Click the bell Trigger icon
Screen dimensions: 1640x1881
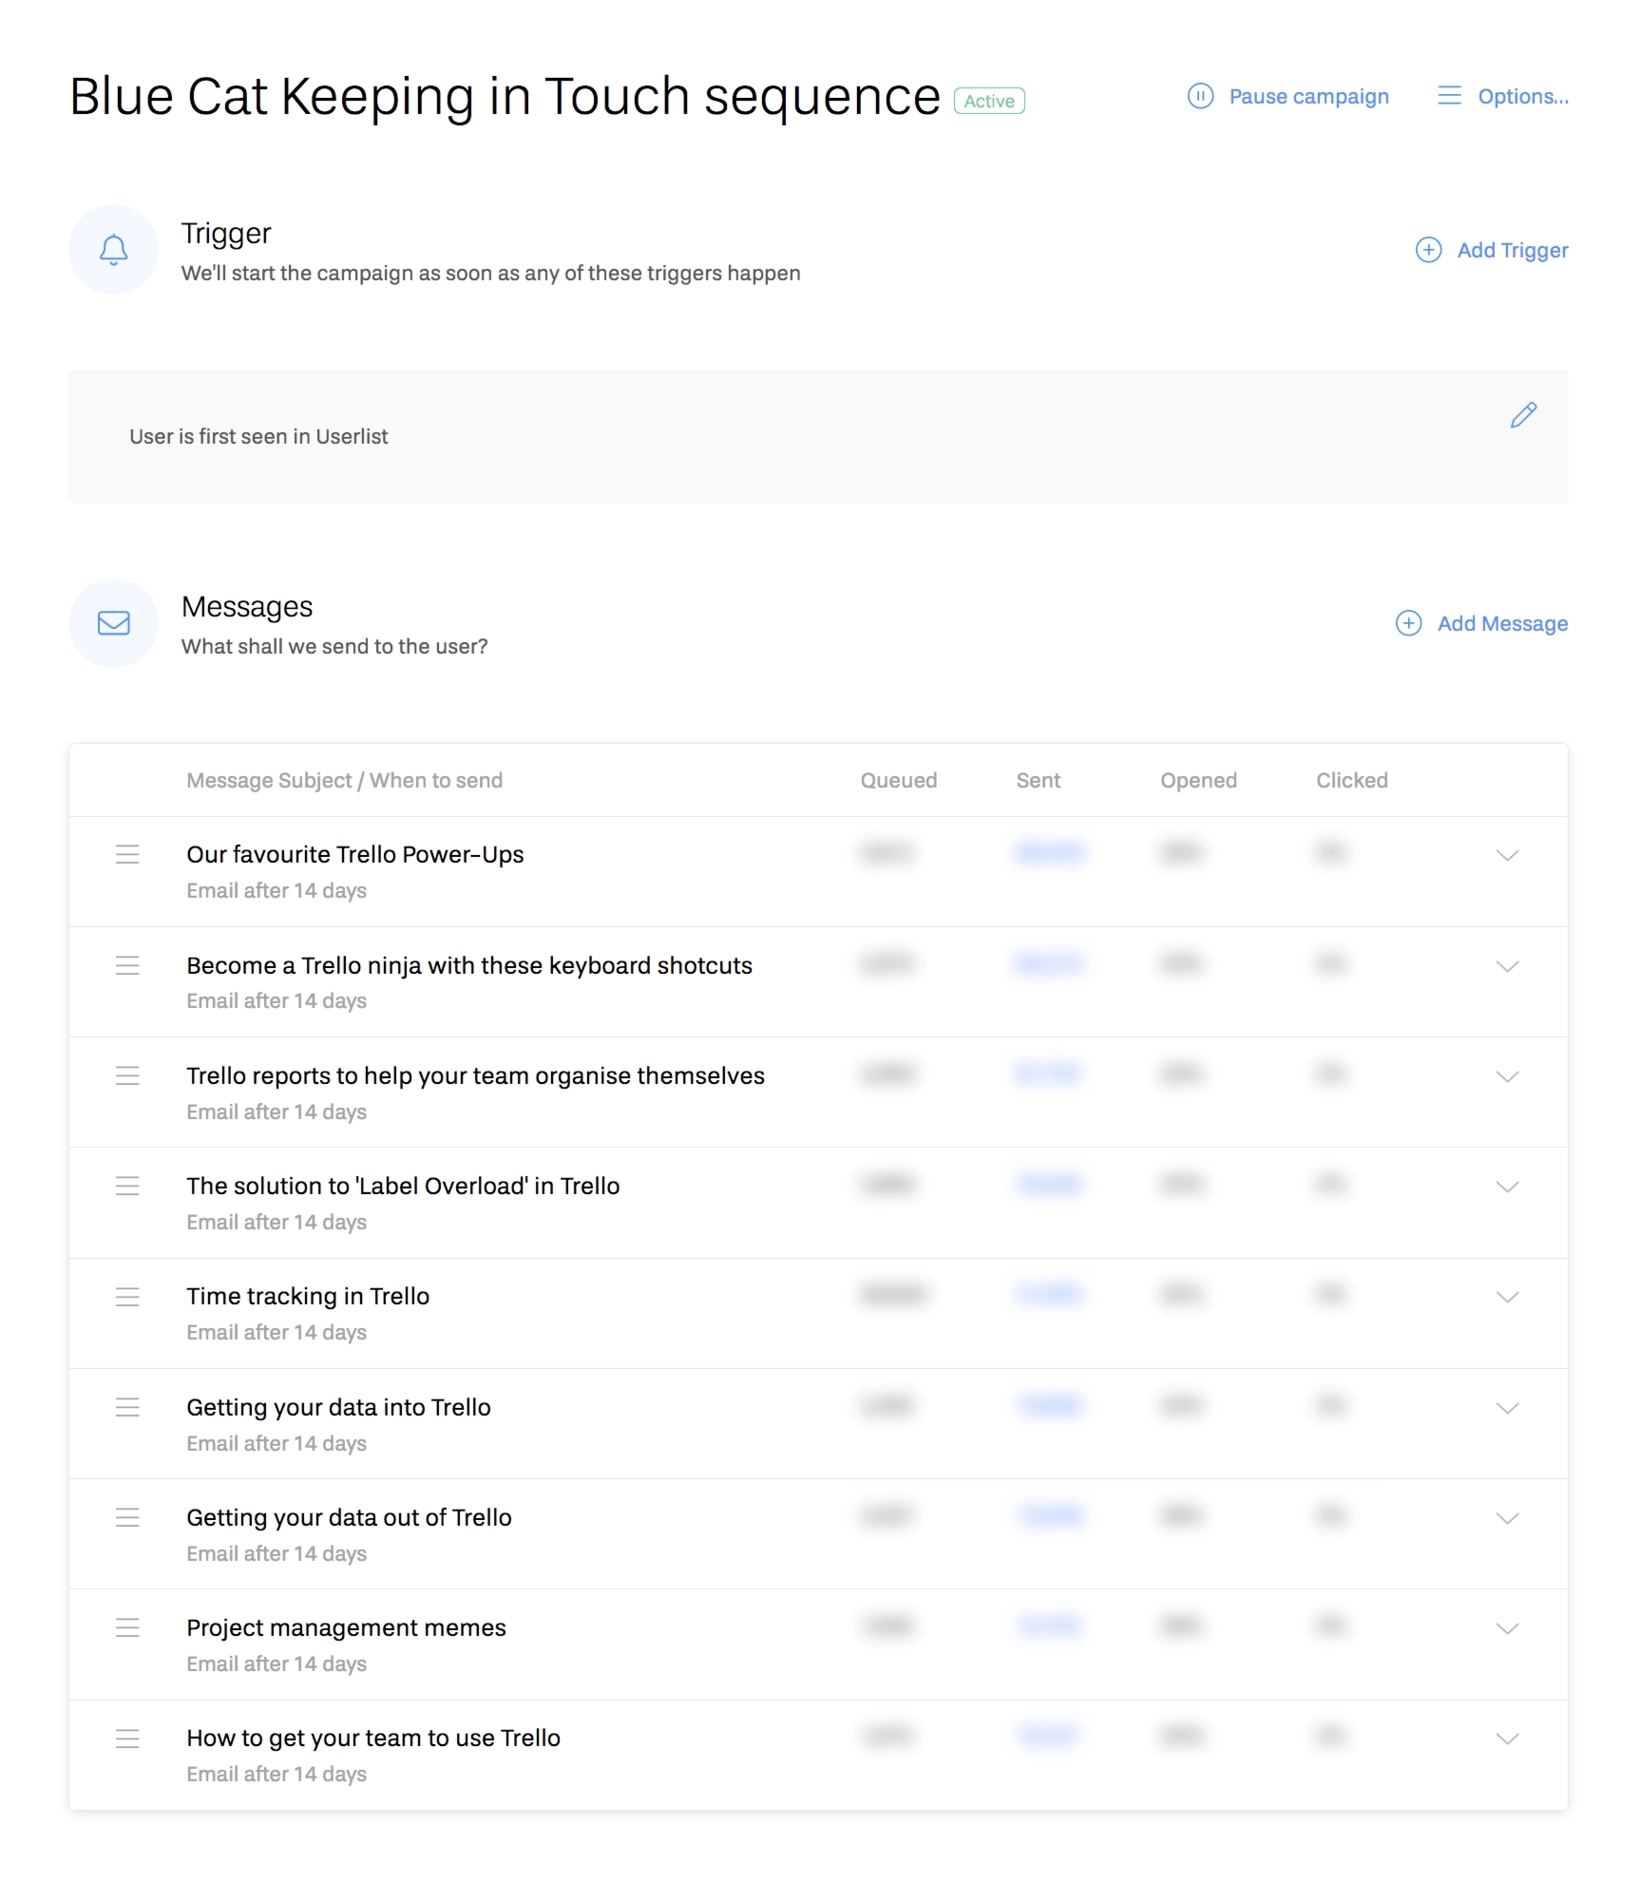coord(113,250)
